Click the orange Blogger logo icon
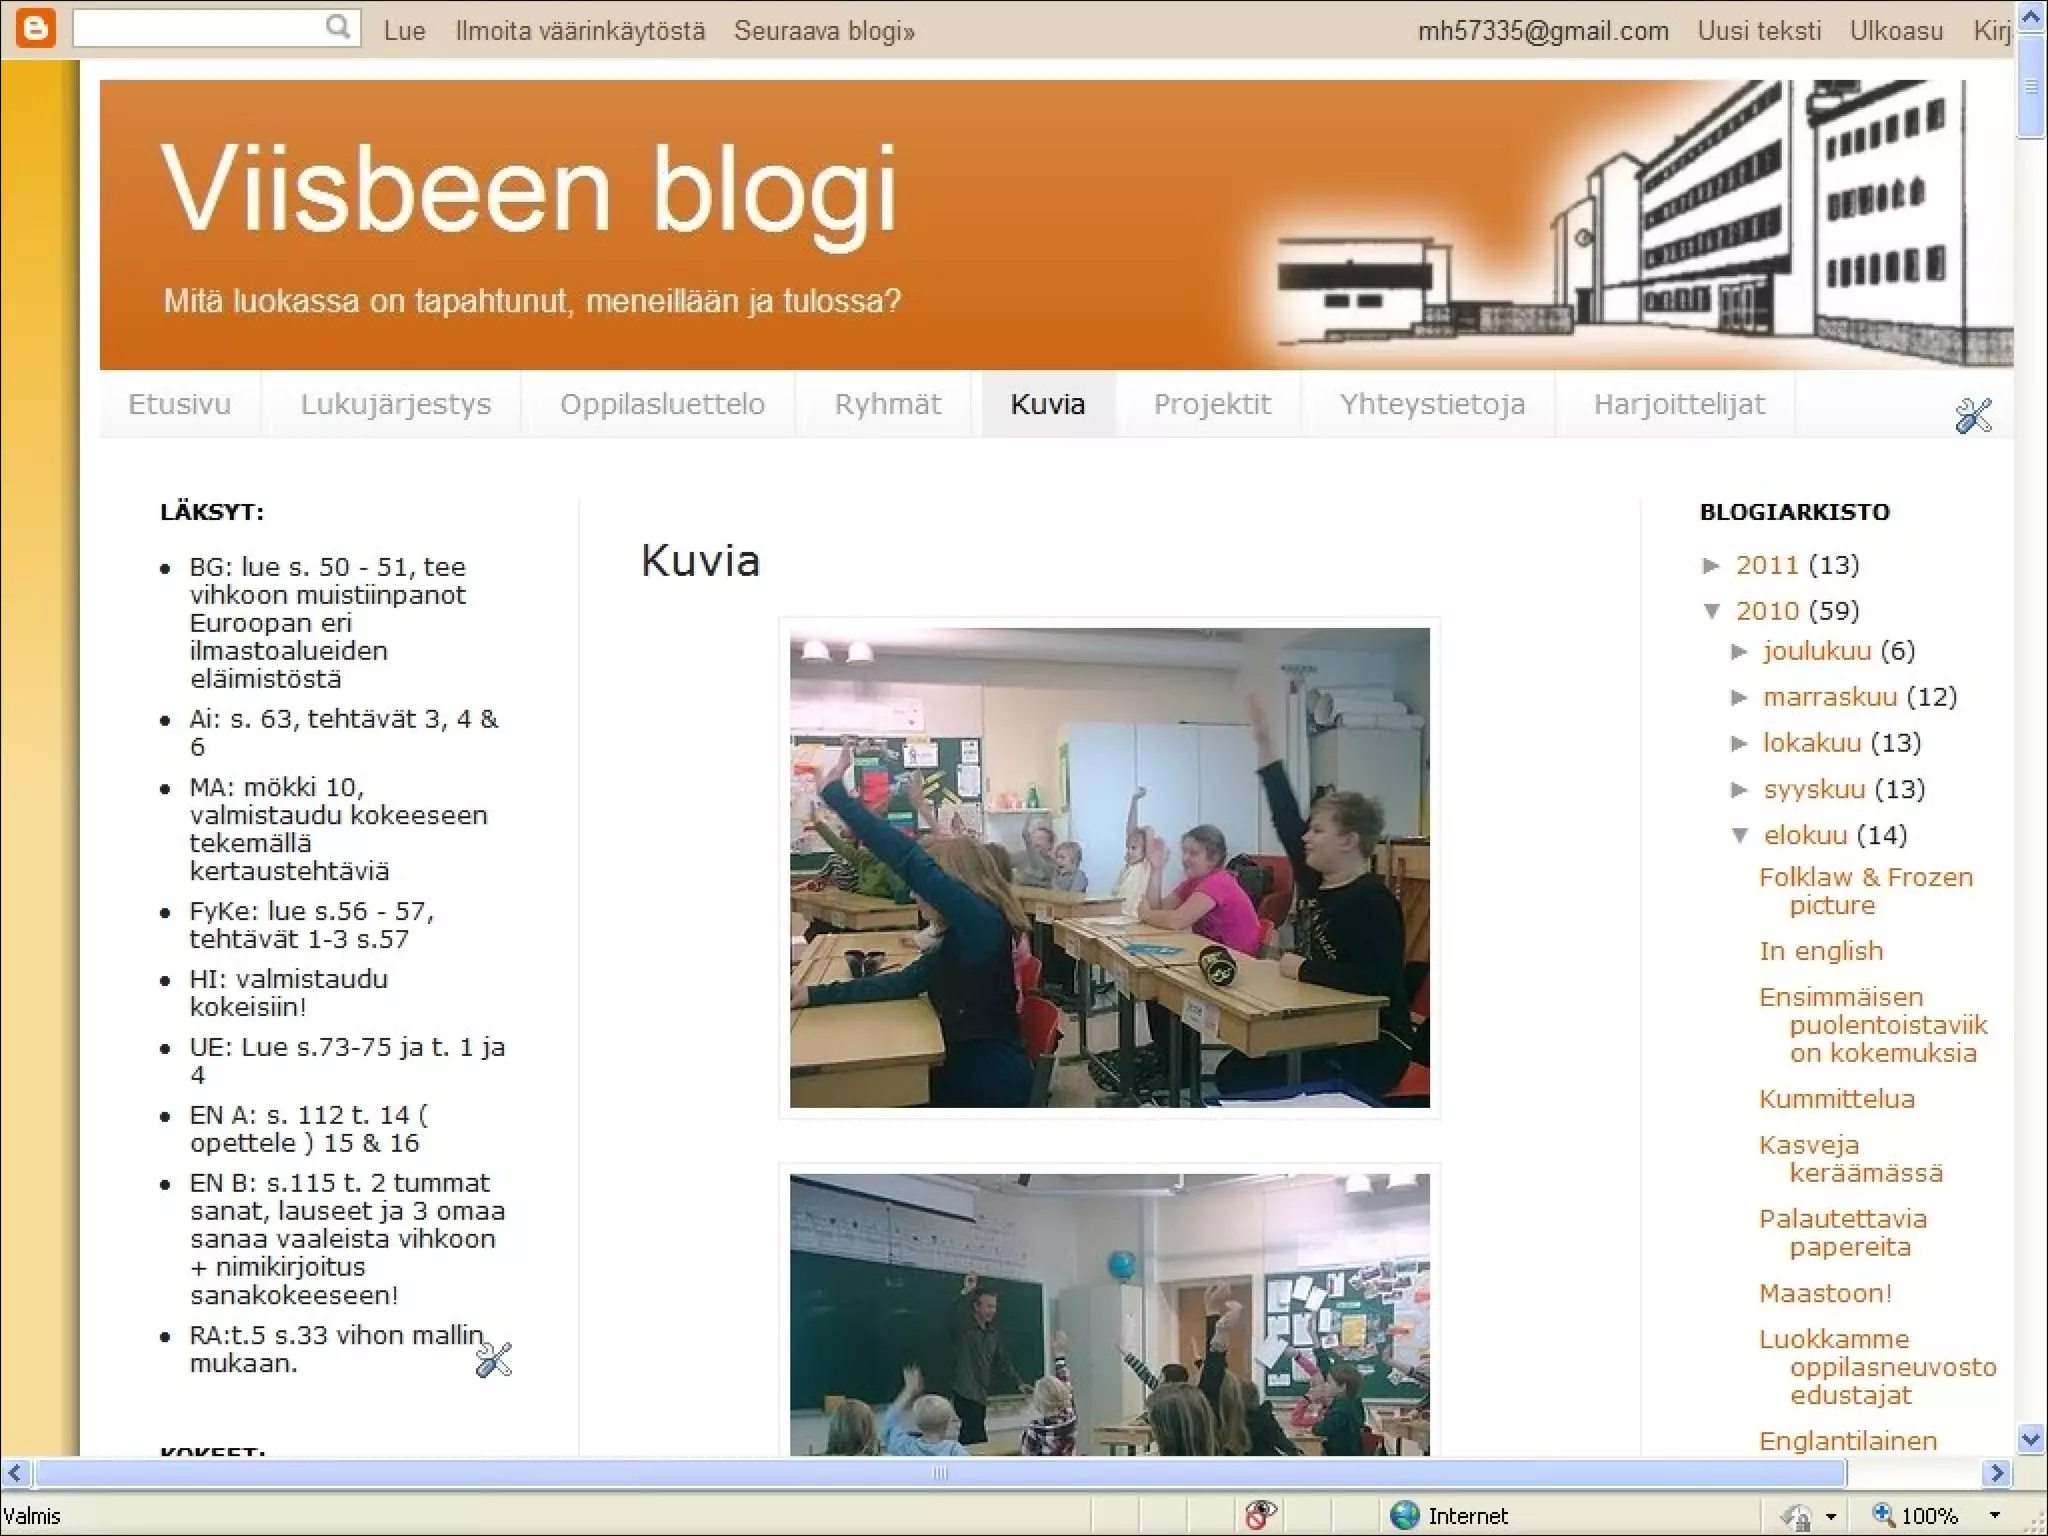 pos(35,29)
